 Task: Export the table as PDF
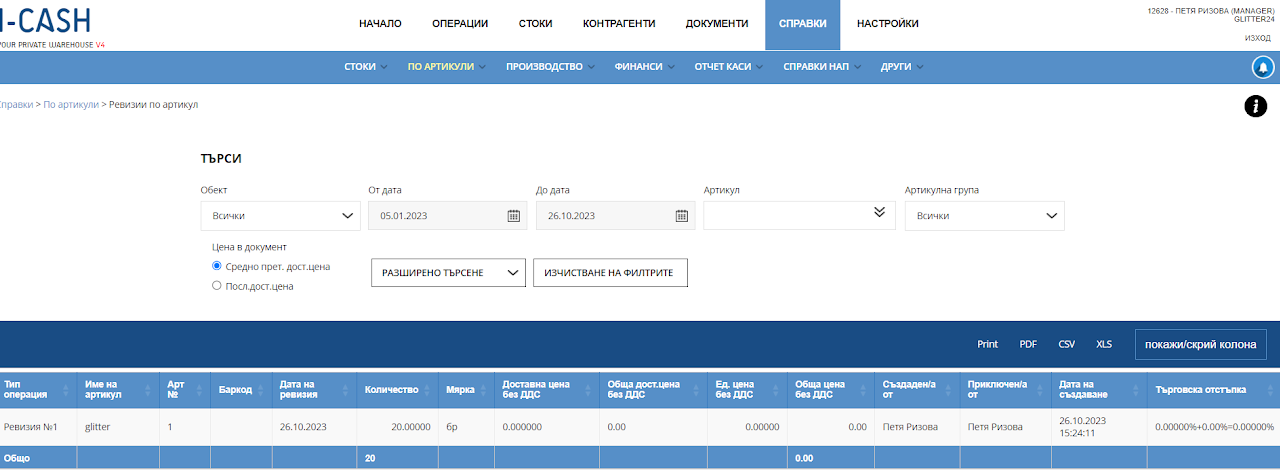pos(1028,344)
